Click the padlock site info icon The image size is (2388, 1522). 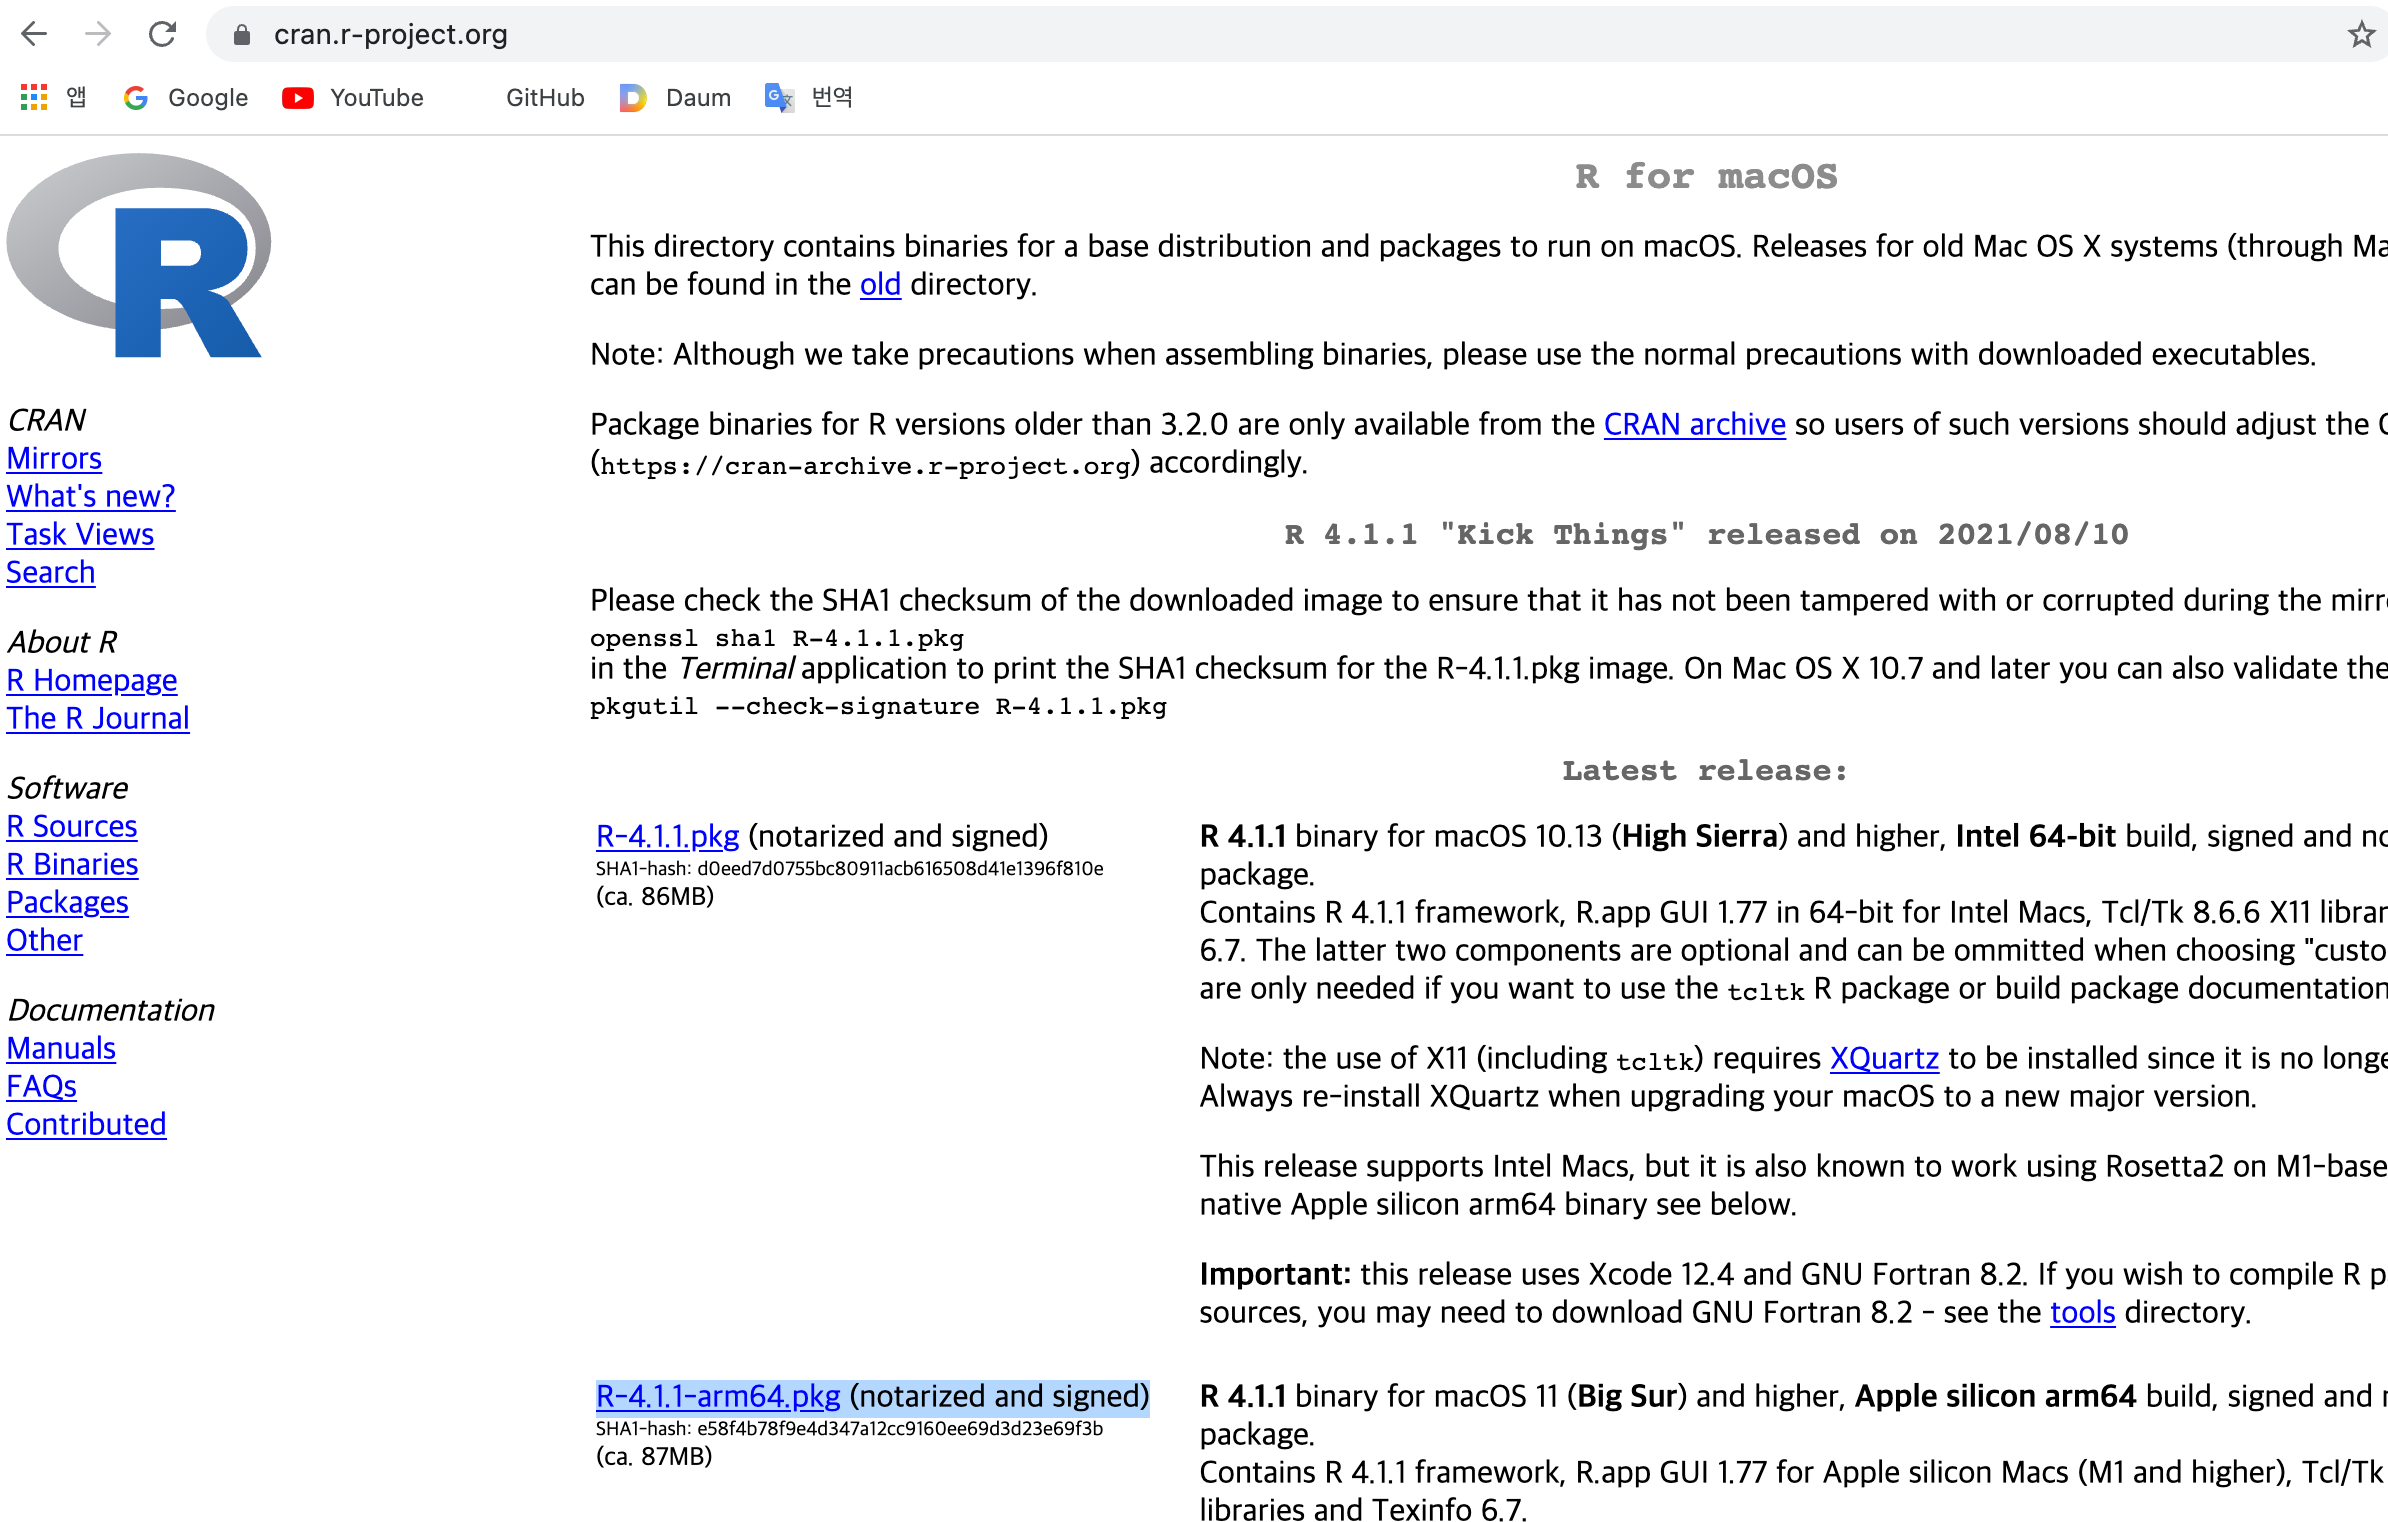pyautogui.click(x=241, y=35)
